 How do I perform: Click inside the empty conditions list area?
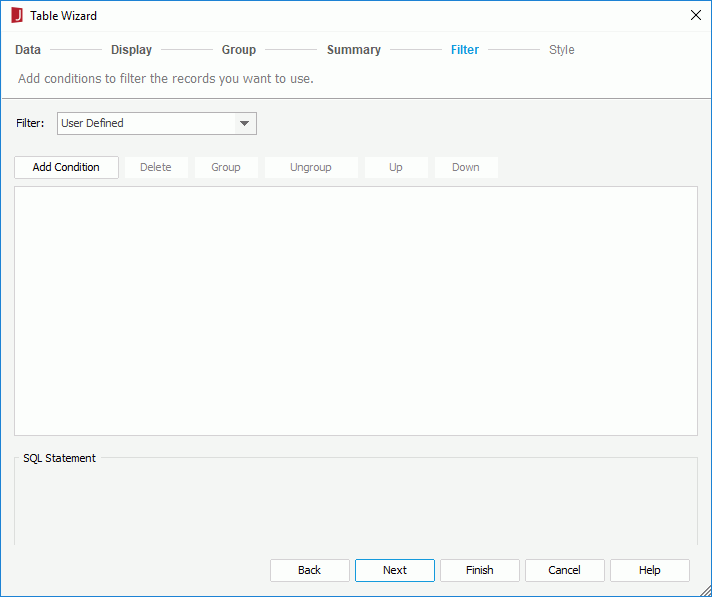pyautogui.click(x=356, y=311)
